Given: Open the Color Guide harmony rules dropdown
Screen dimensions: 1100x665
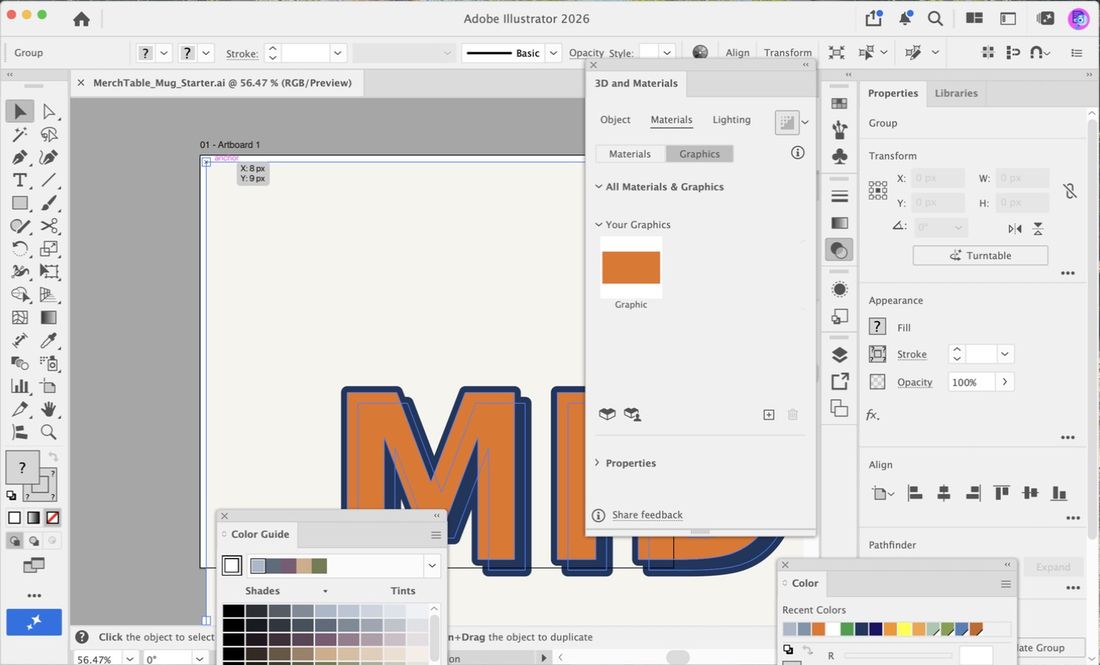Looking at the screenshot, I should tap(432, 565).
